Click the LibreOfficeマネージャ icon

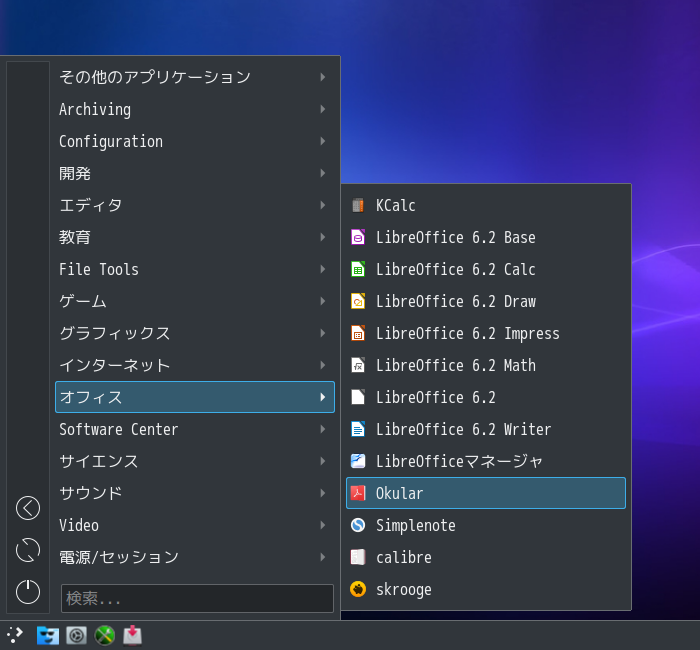click(358, 461)
